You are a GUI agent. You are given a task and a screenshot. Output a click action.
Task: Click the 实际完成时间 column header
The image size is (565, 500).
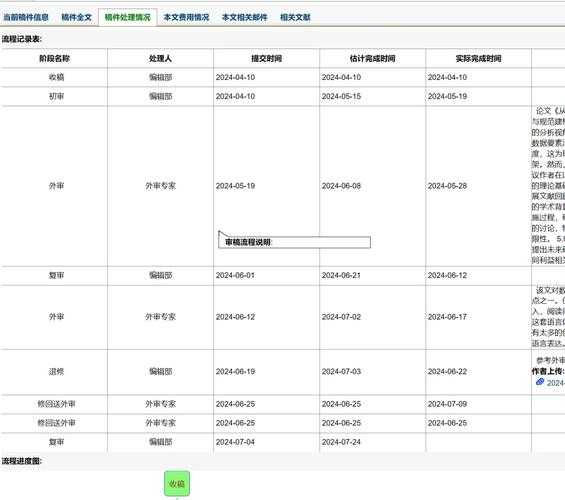coord(478,58)
